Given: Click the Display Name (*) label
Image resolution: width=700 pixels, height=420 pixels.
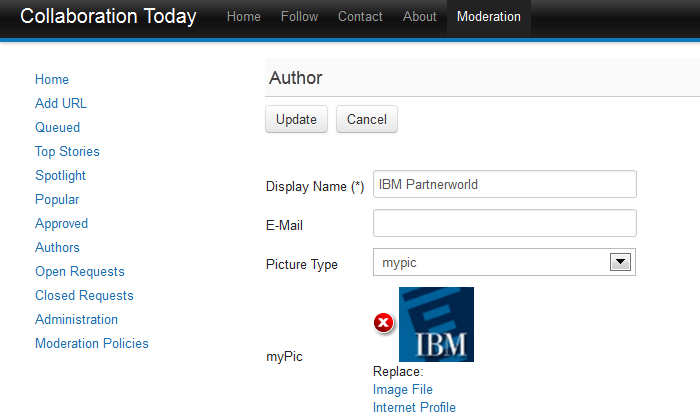Looking at the screenshot, I should [x=315, y=187].
